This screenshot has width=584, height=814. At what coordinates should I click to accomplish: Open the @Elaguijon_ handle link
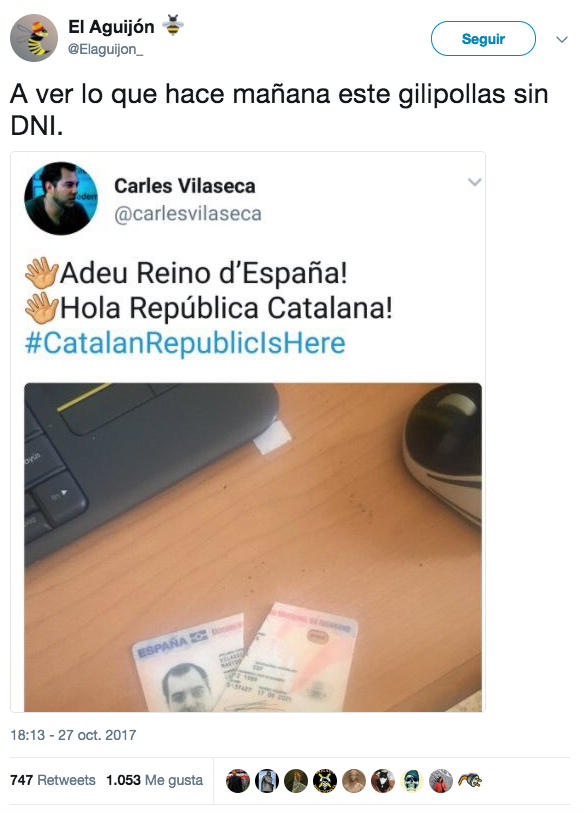[x=105, y=49]
